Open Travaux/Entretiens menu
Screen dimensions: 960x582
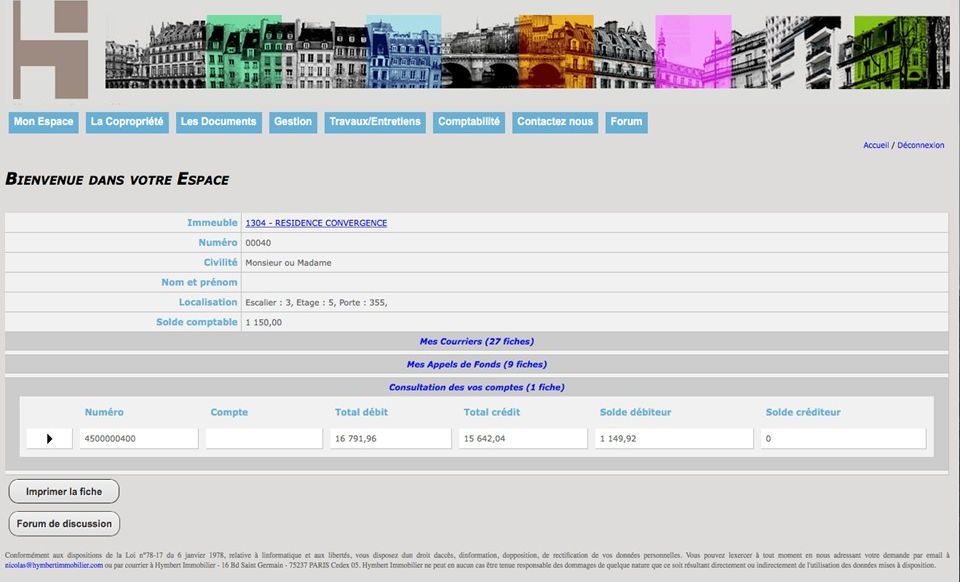click(375, 122)
